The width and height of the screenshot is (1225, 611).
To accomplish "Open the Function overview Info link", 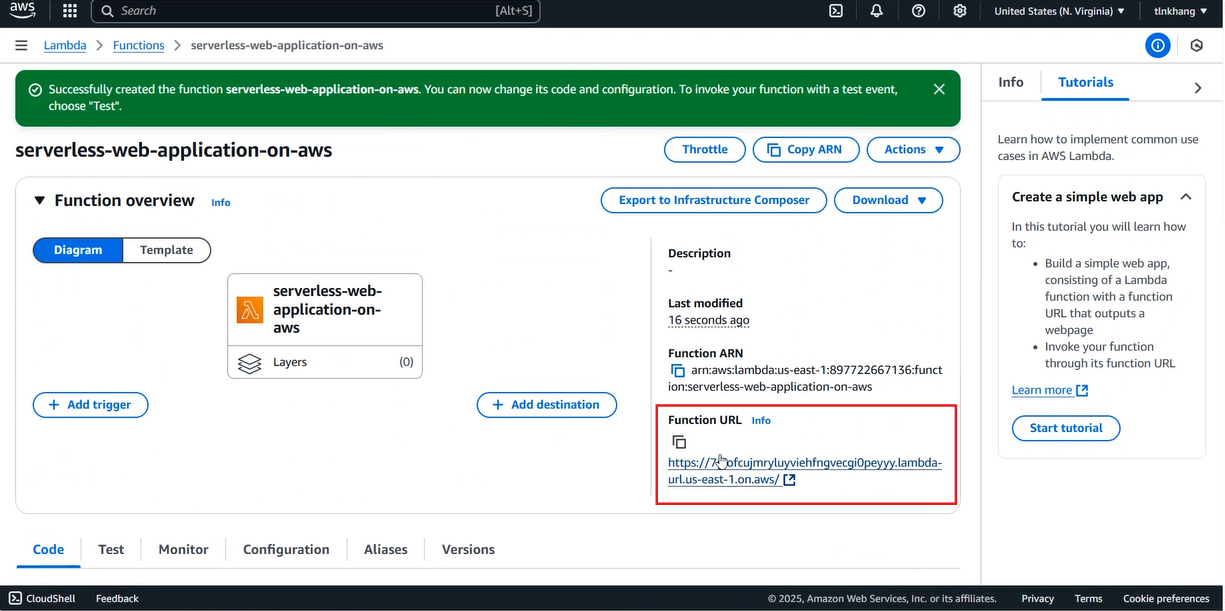I will (221, 203).
